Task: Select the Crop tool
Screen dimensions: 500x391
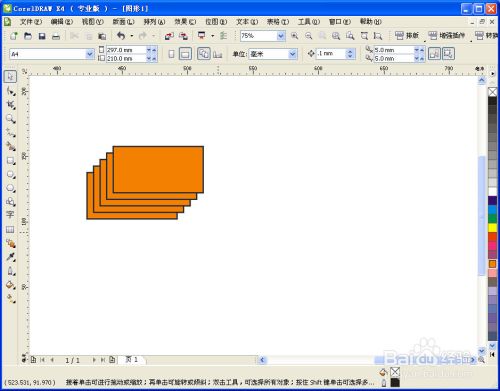Action: coord(11,105)
